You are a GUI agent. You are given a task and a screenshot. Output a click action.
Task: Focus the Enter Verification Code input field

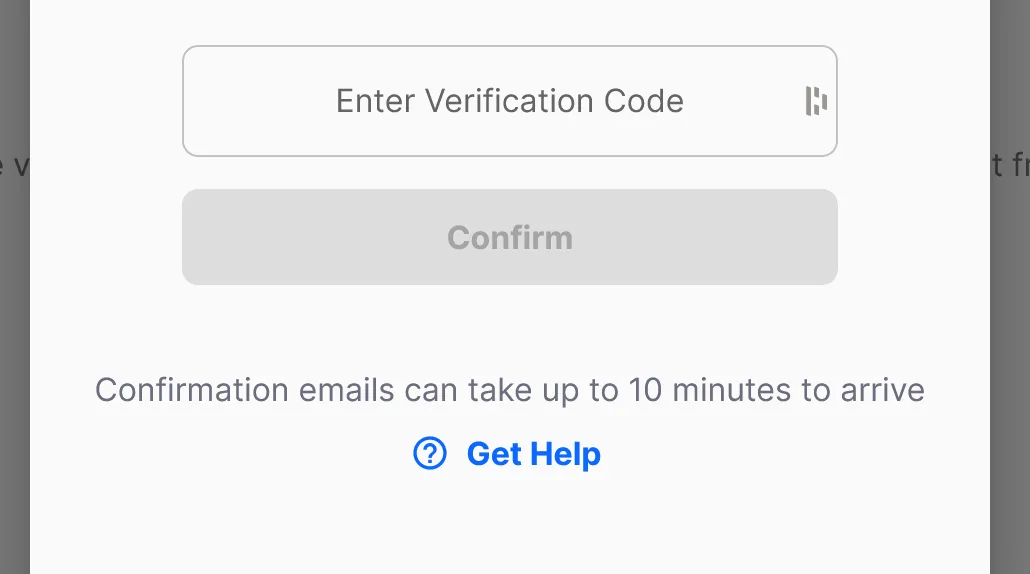click(x=510, y=101)
